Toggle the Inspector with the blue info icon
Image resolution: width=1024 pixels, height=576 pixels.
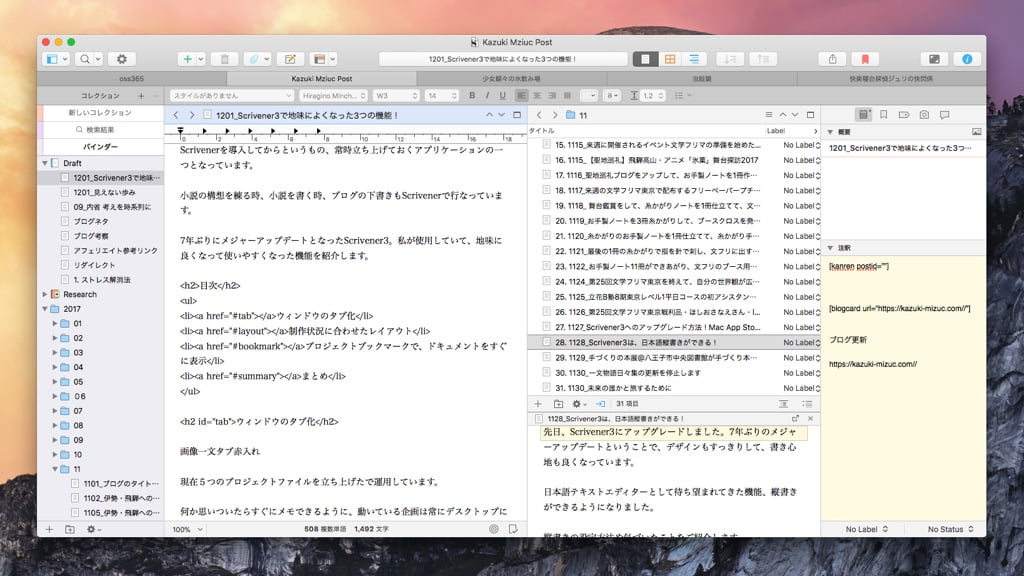pyautogui.click(x=967, y=59)
